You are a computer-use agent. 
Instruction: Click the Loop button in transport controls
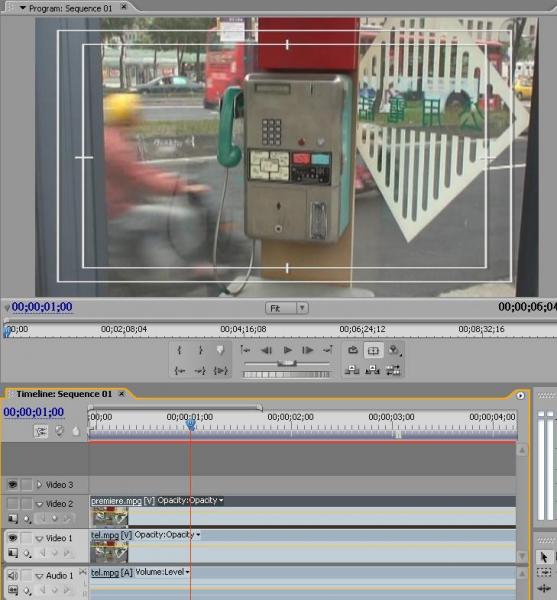click(x=352, y=350)
